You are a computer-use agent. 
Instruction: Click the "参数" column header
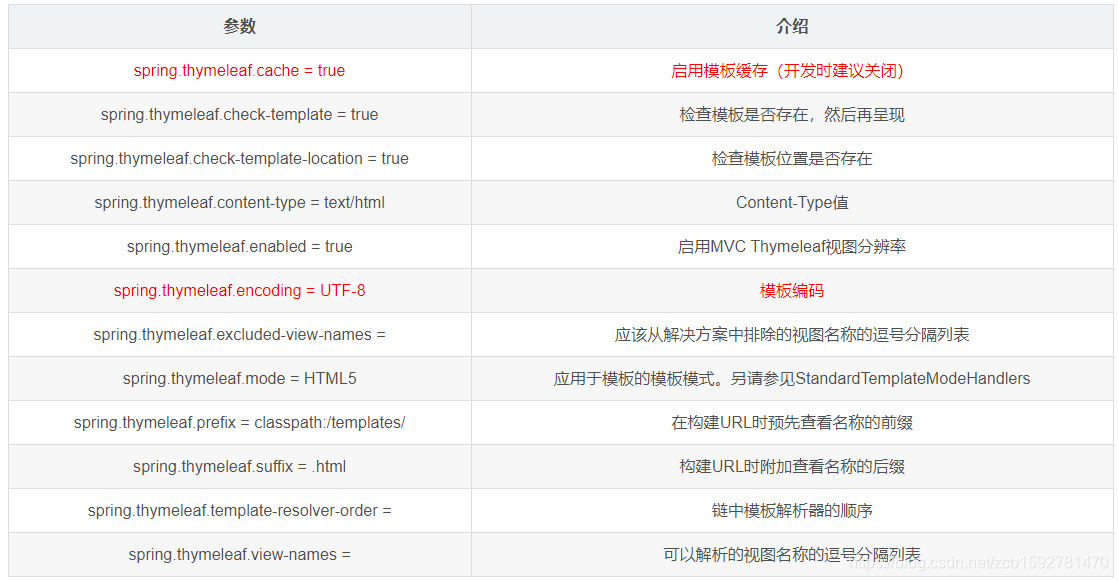(239, 26)
